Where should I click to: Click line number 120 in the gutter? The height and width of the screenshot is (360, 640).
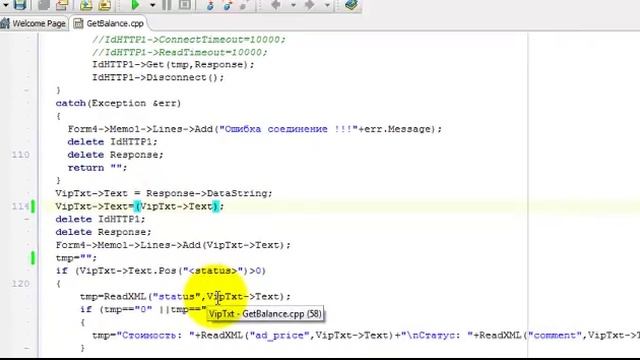(x=20, y=284)
